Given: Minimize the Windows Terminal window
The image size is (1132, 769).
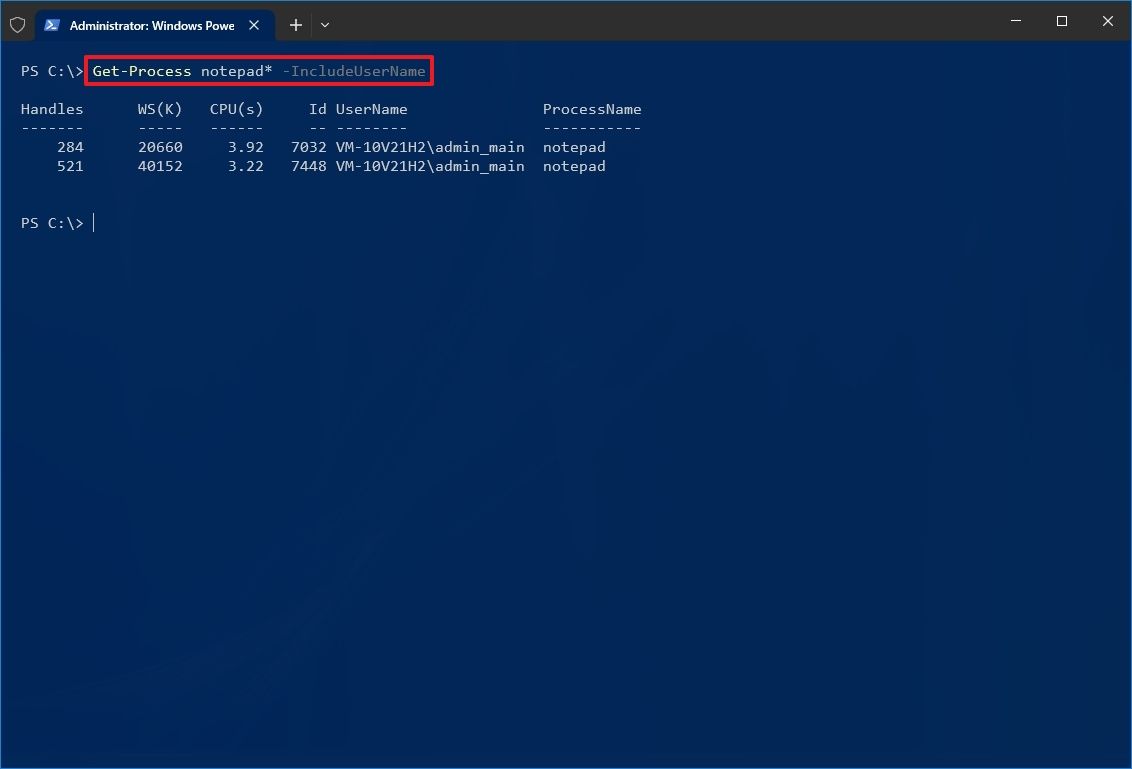Looking at the screenshot, I should [1016, 21].
